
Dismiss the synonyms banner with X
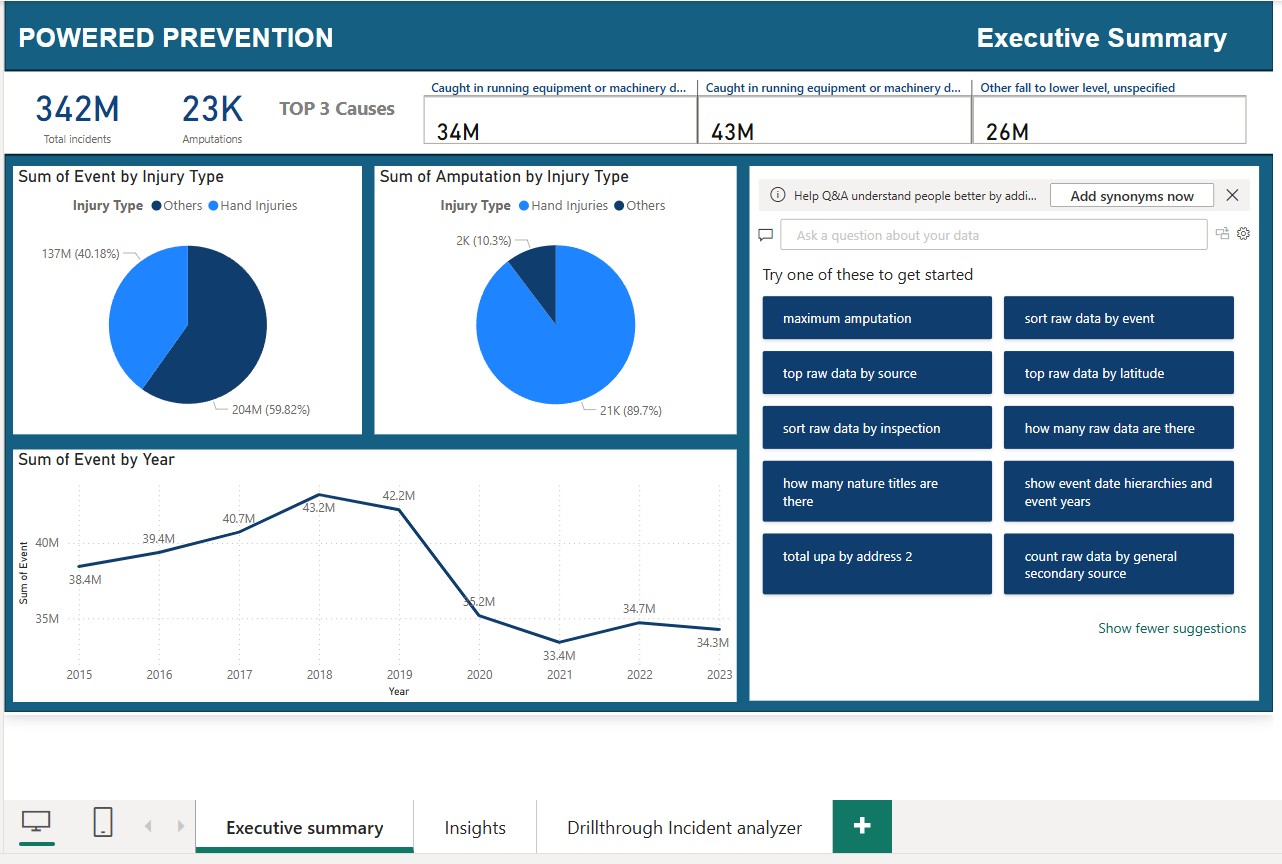pyautogui.click(x=1232, y=195)
